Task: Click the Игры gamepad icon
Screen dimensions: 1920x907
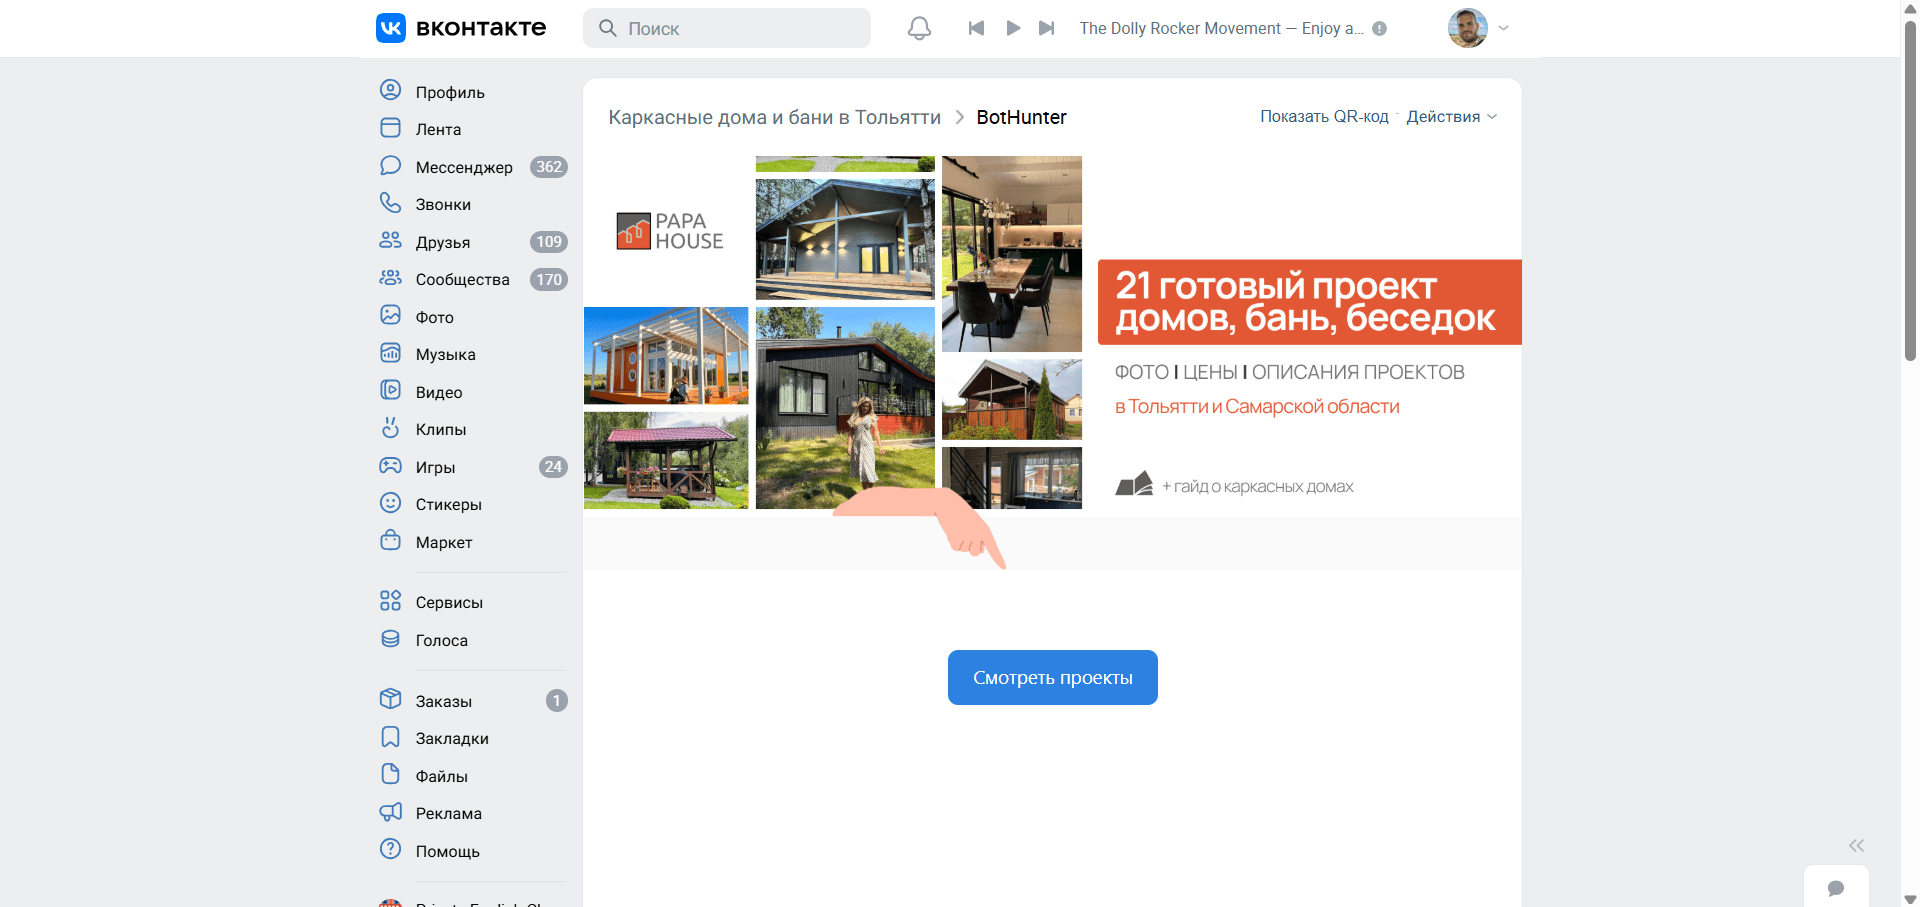Action: (x=390, y=466)
